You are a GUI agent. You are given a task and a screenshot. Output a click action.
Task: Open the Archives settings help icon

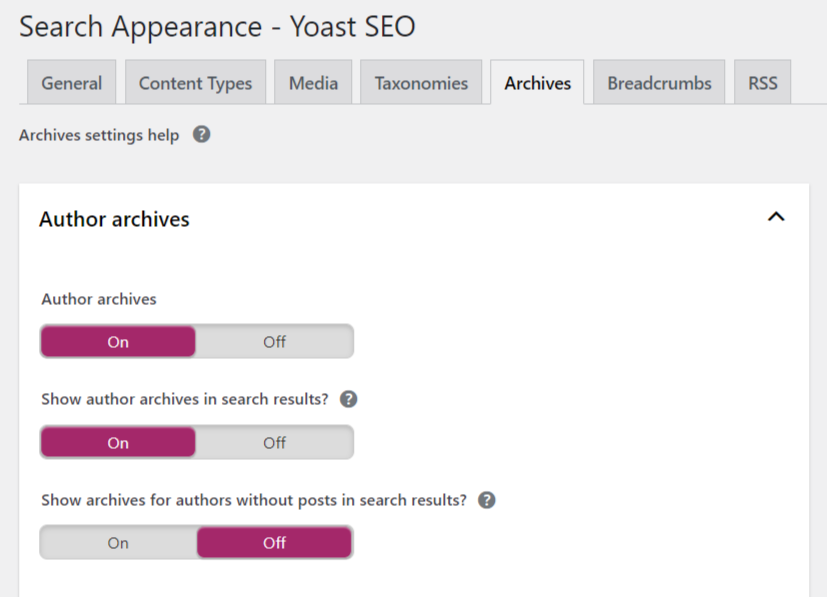(201, 134)
